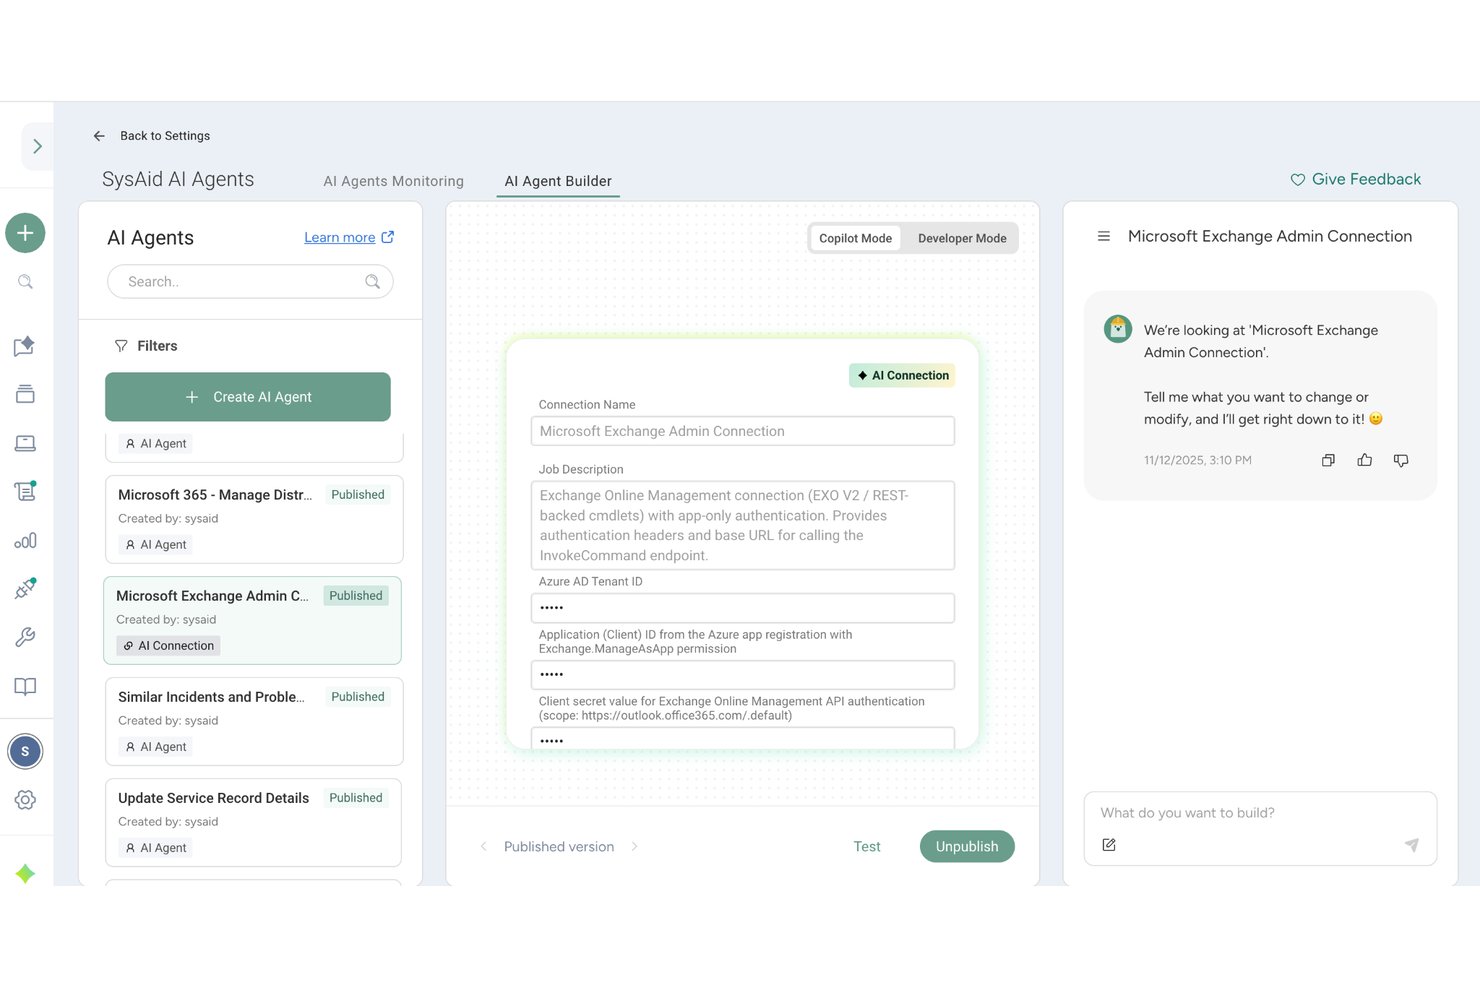Open the service desk queue icon in sidebar
Image resolution: width=1480 pixels, height=987 pixels.
point(25,394)
